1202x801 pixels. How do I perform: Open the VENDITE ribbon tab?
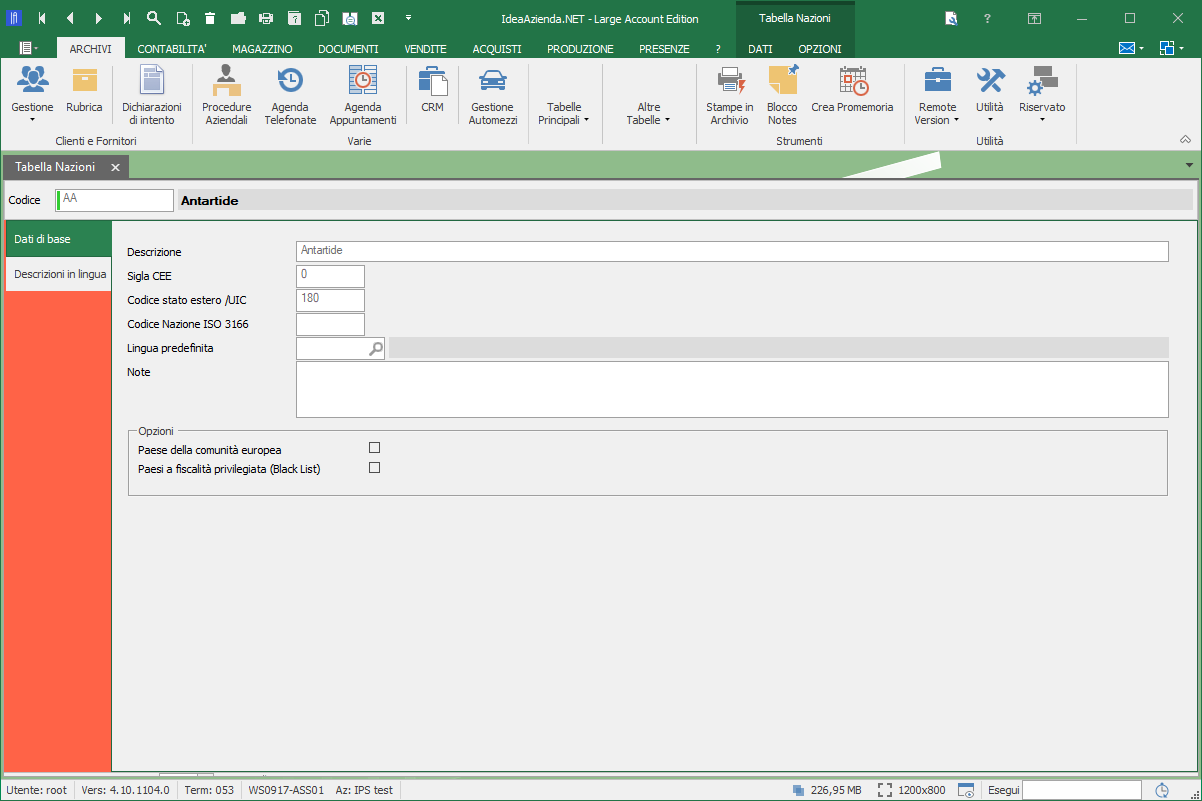[425, 49]
